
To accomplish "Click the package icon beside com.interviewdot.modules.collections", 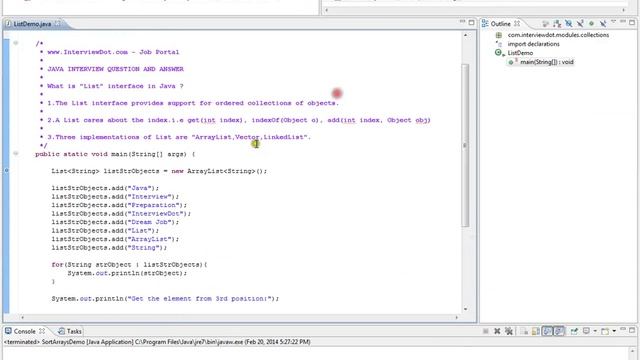I will 499,35.
